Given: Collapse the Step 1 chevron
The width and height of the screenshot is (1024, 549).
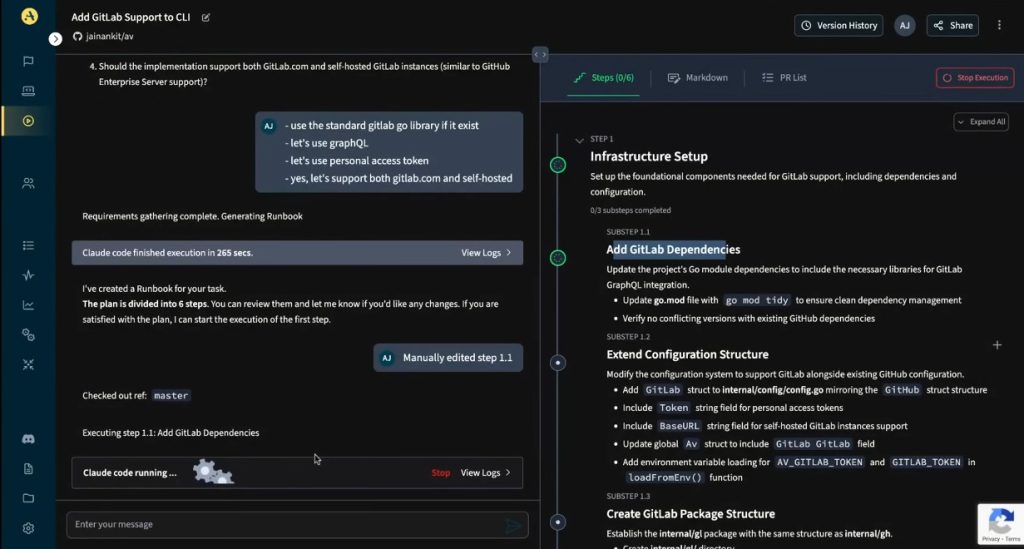Looking at the screenshot, I should (x=579, y=140).
